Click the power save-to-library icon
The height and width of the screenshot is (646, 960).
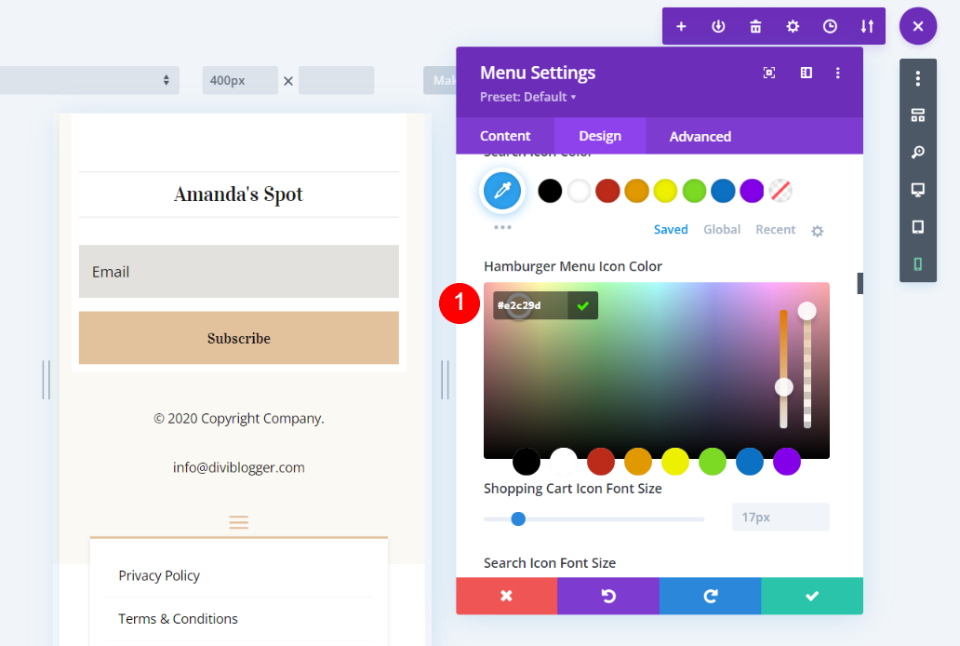718,26
